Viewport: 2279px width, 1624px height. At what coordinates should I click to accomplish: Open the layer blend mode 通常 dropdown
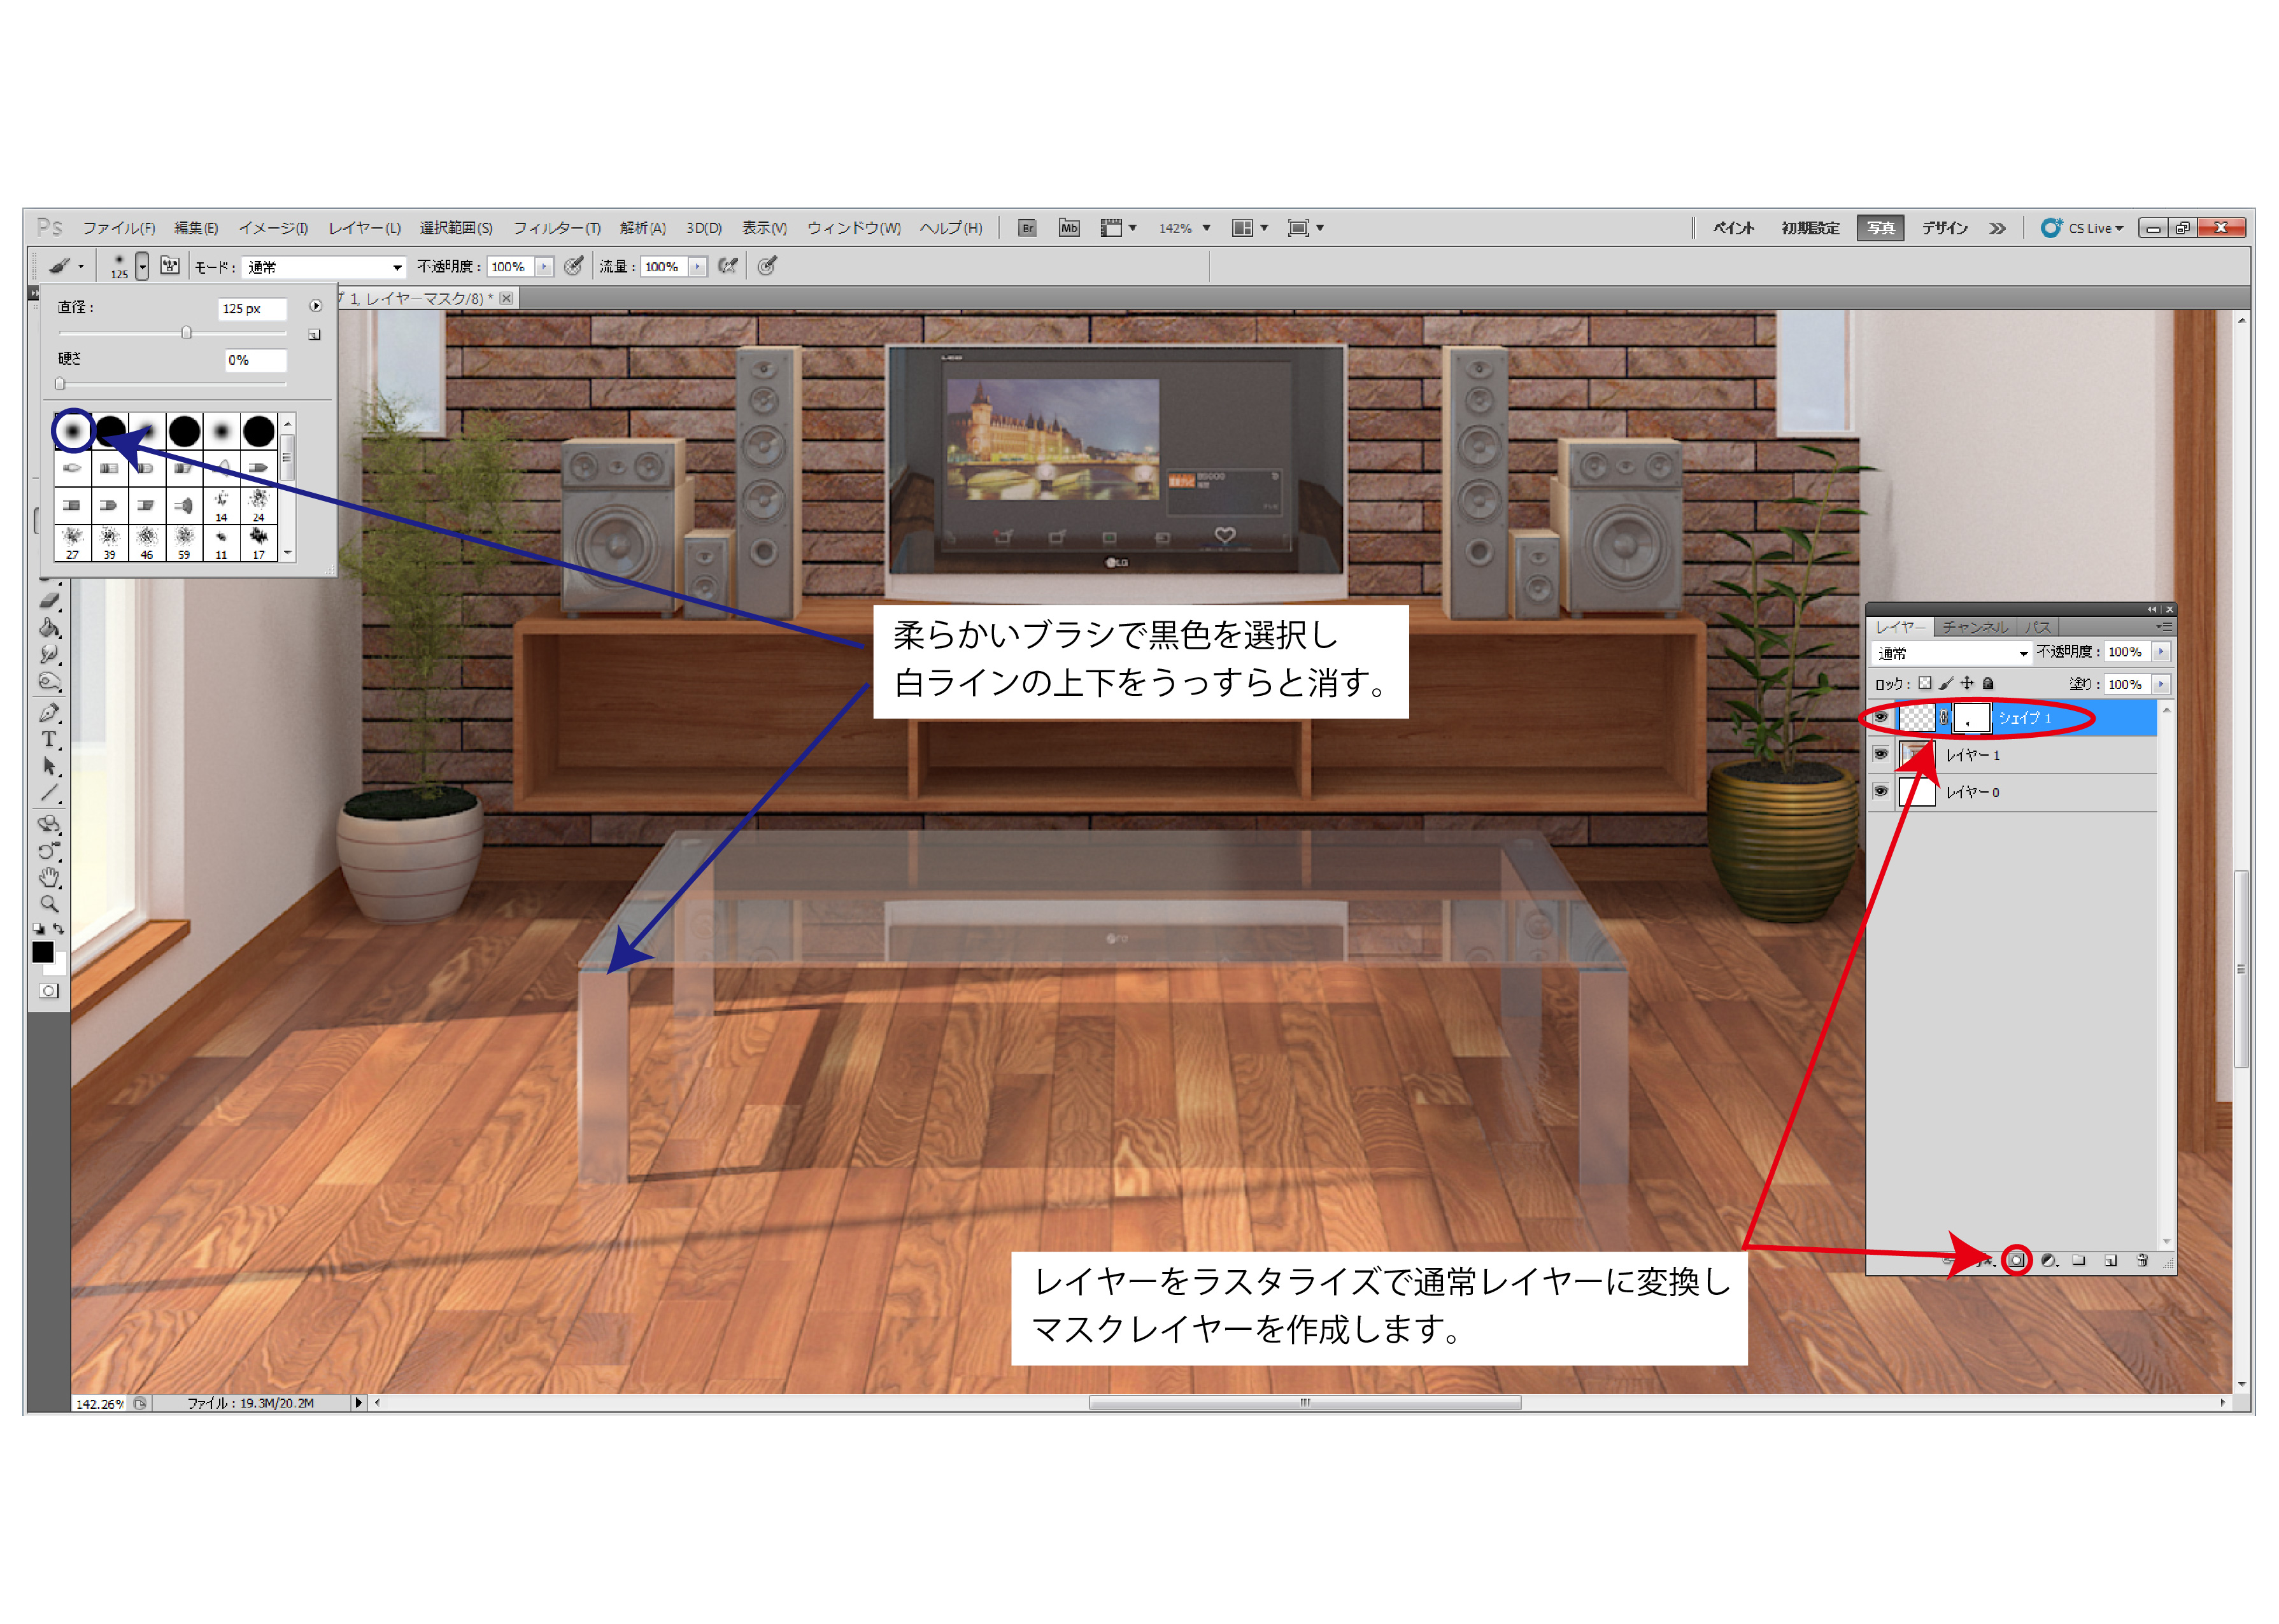tap(1951, 653)
